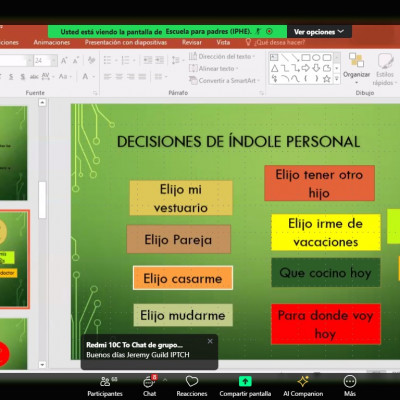
Task: Click the Organizar arrange icon
Action: point(356,61)
